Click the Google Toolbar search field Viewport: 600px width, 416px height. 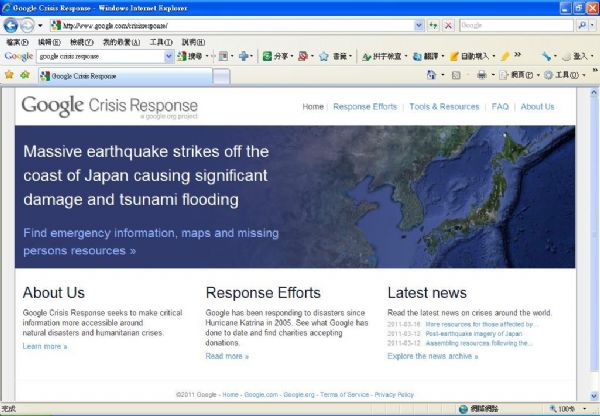click(101, 56)
